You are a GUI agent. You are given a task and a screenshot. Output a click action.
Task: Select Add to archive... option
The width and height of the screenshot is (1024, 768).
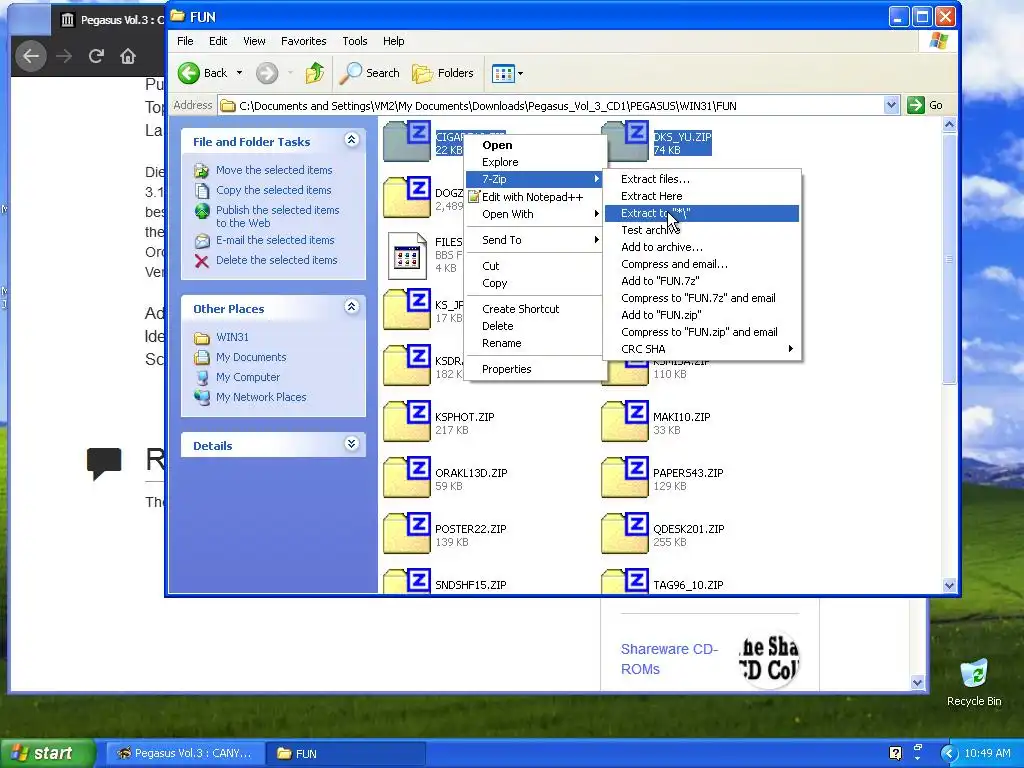(701, 247)
